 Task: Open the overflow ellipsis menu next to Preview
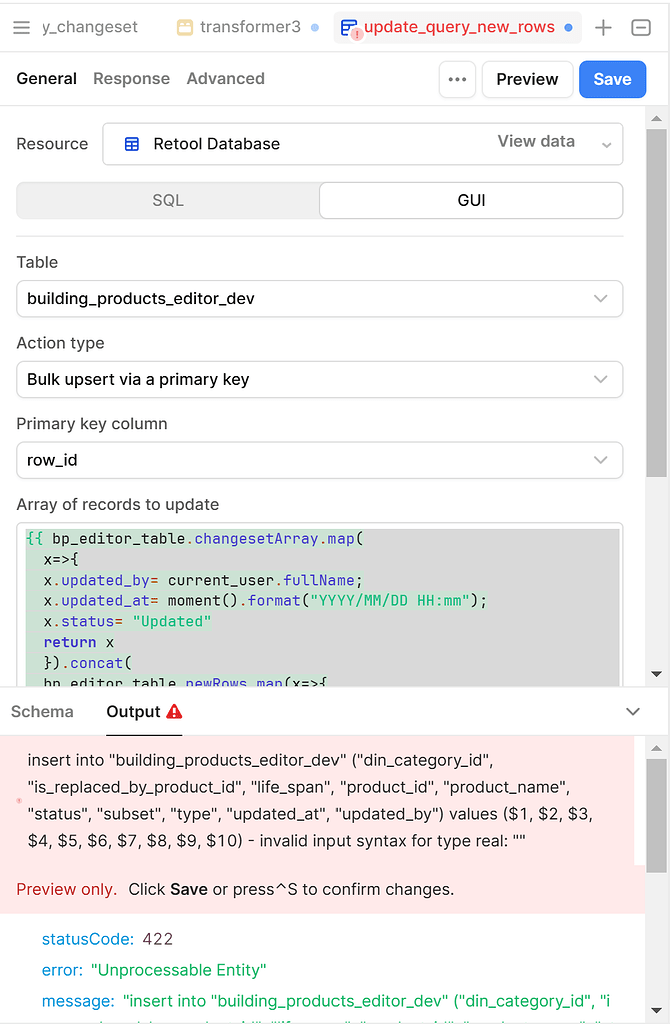pos(457,78)
